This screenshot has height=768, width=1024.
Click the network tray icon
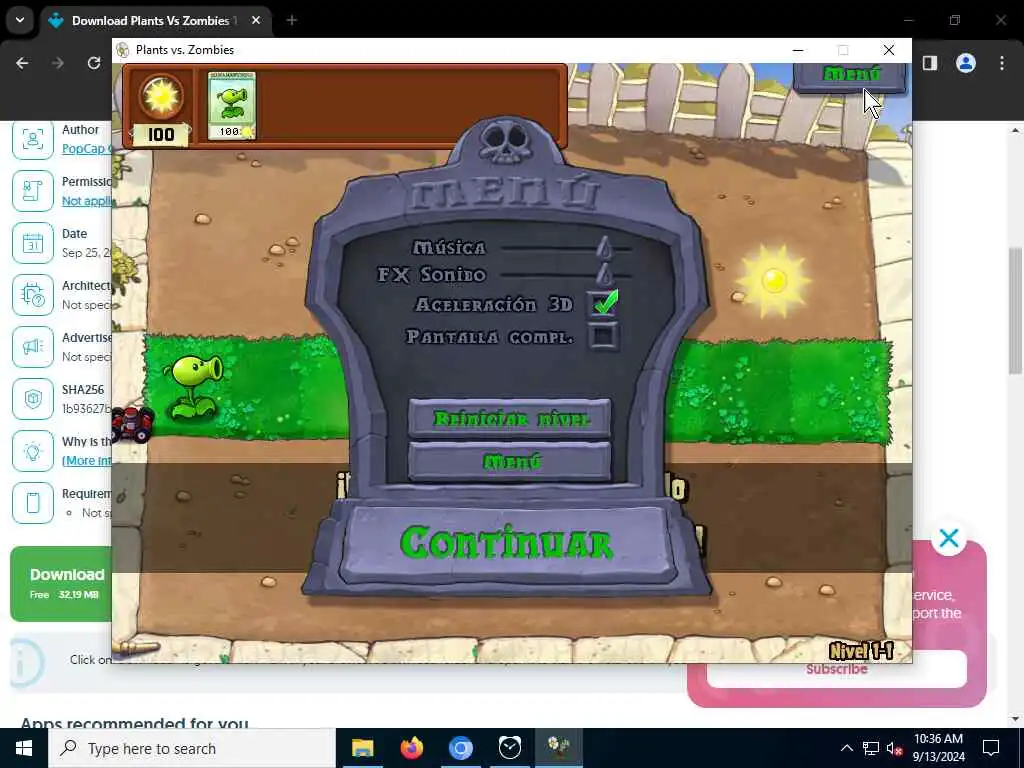click(871, 748)
